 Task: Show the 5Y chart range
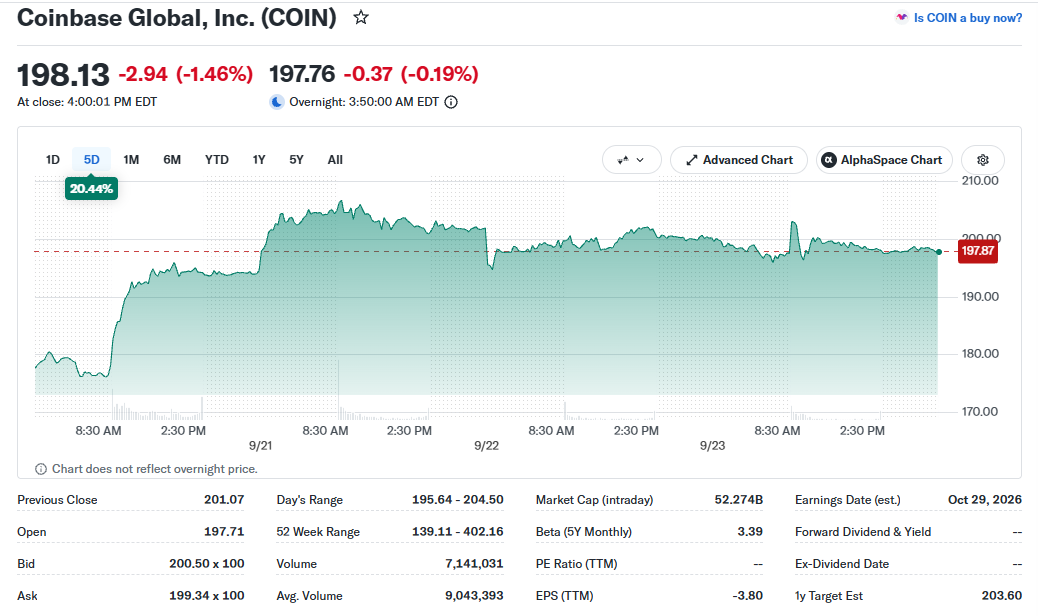coord(297,159)
